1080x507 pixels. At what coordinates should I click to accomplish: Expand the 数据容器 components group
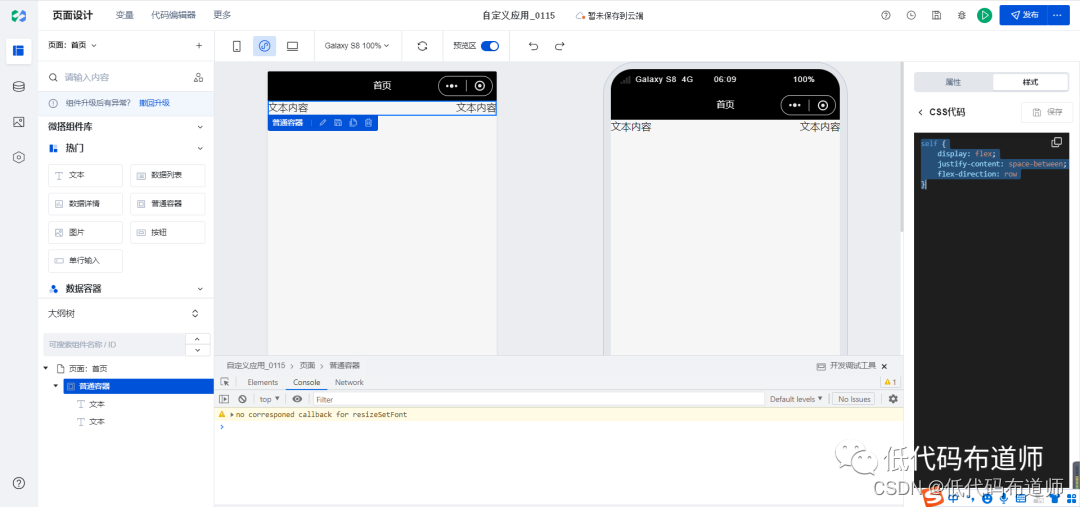[x=200, y=289]
